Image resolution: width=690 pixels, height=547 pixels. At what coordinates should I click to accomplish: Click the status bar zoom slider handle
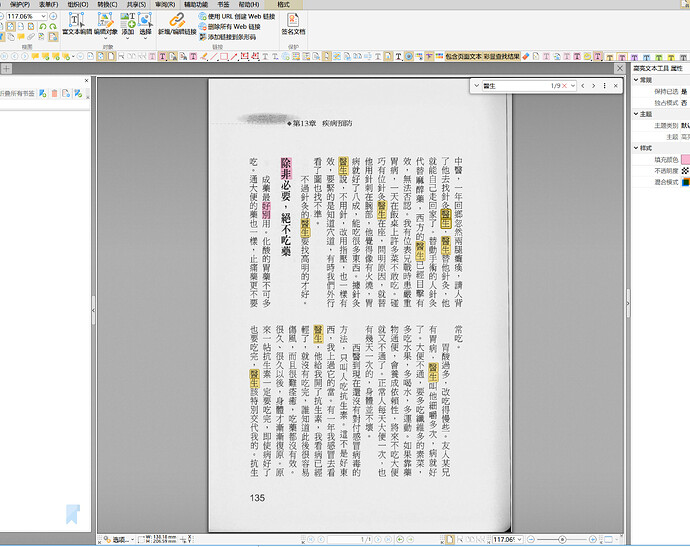(x=562, y=539)
